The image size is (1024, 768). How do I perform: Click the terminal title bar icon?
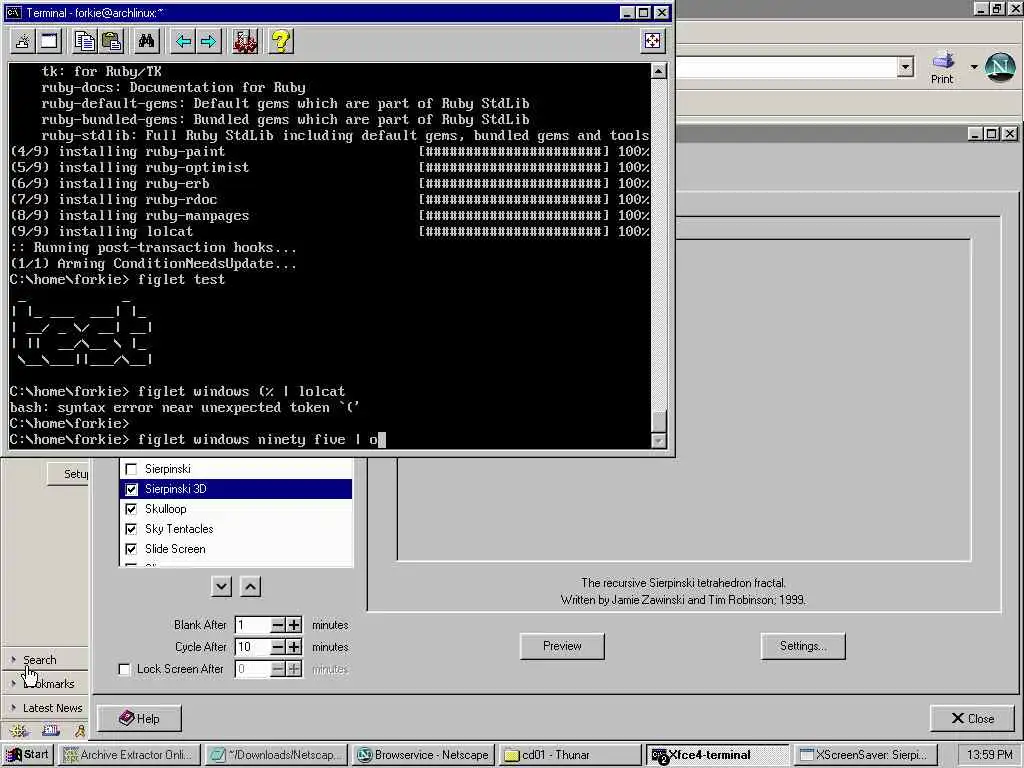coord(14,12)
